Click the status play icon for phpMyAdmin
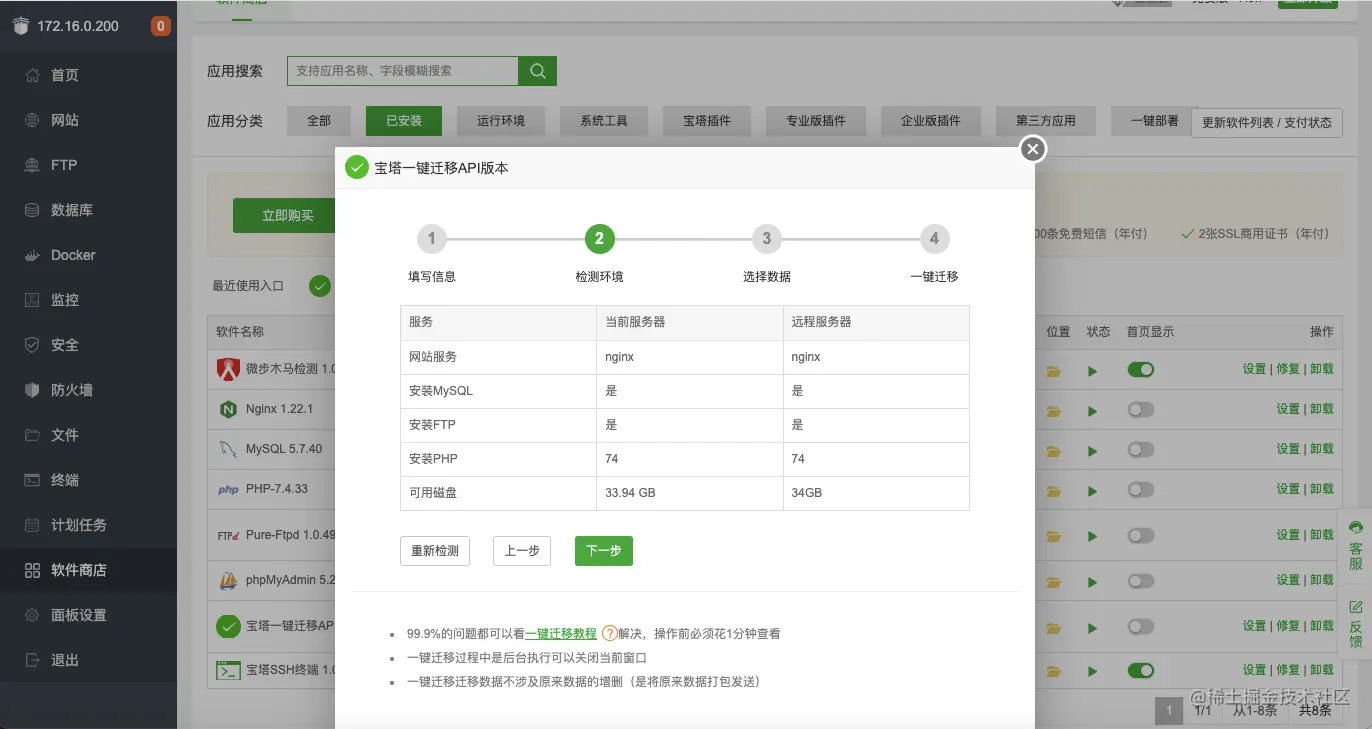 tap(1093, 582)
